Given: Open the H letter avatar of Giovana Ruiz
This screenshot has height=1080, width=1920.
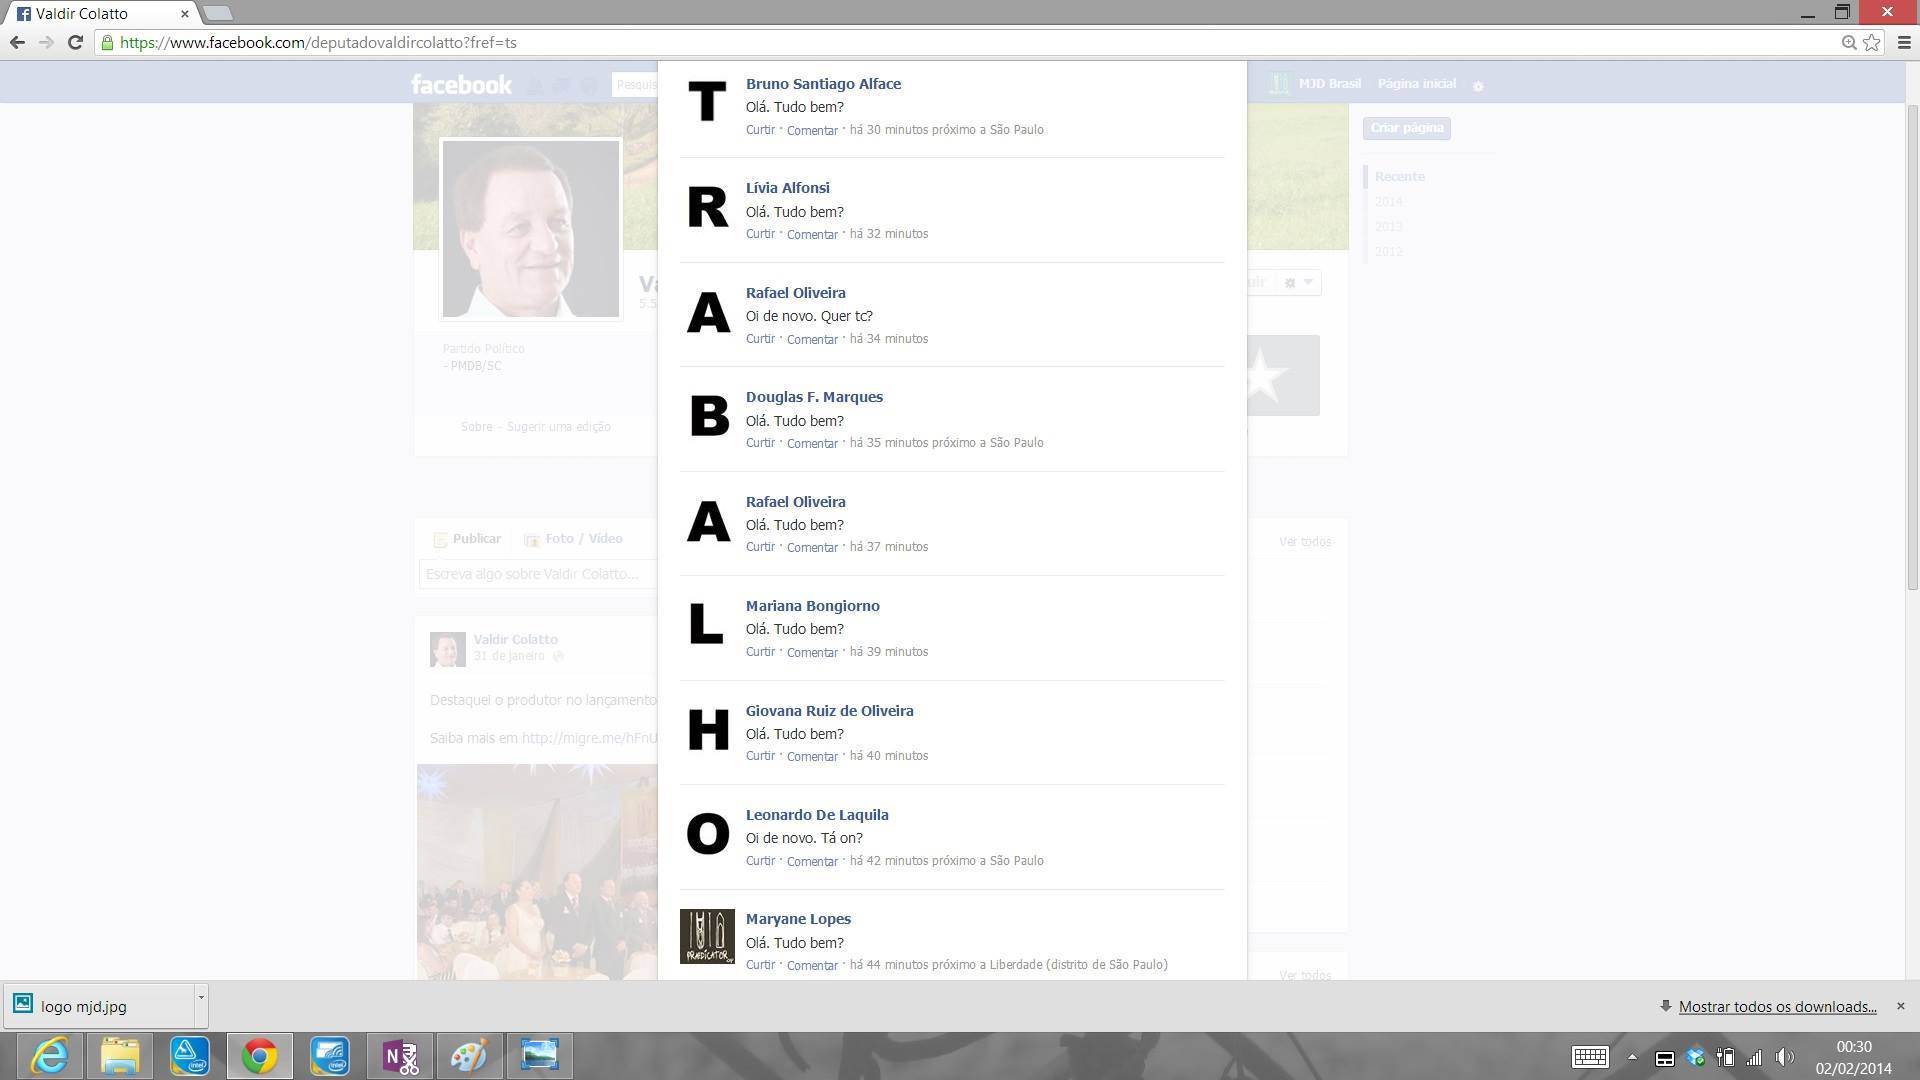Looking at the screenshot, I should click(707, 730).
